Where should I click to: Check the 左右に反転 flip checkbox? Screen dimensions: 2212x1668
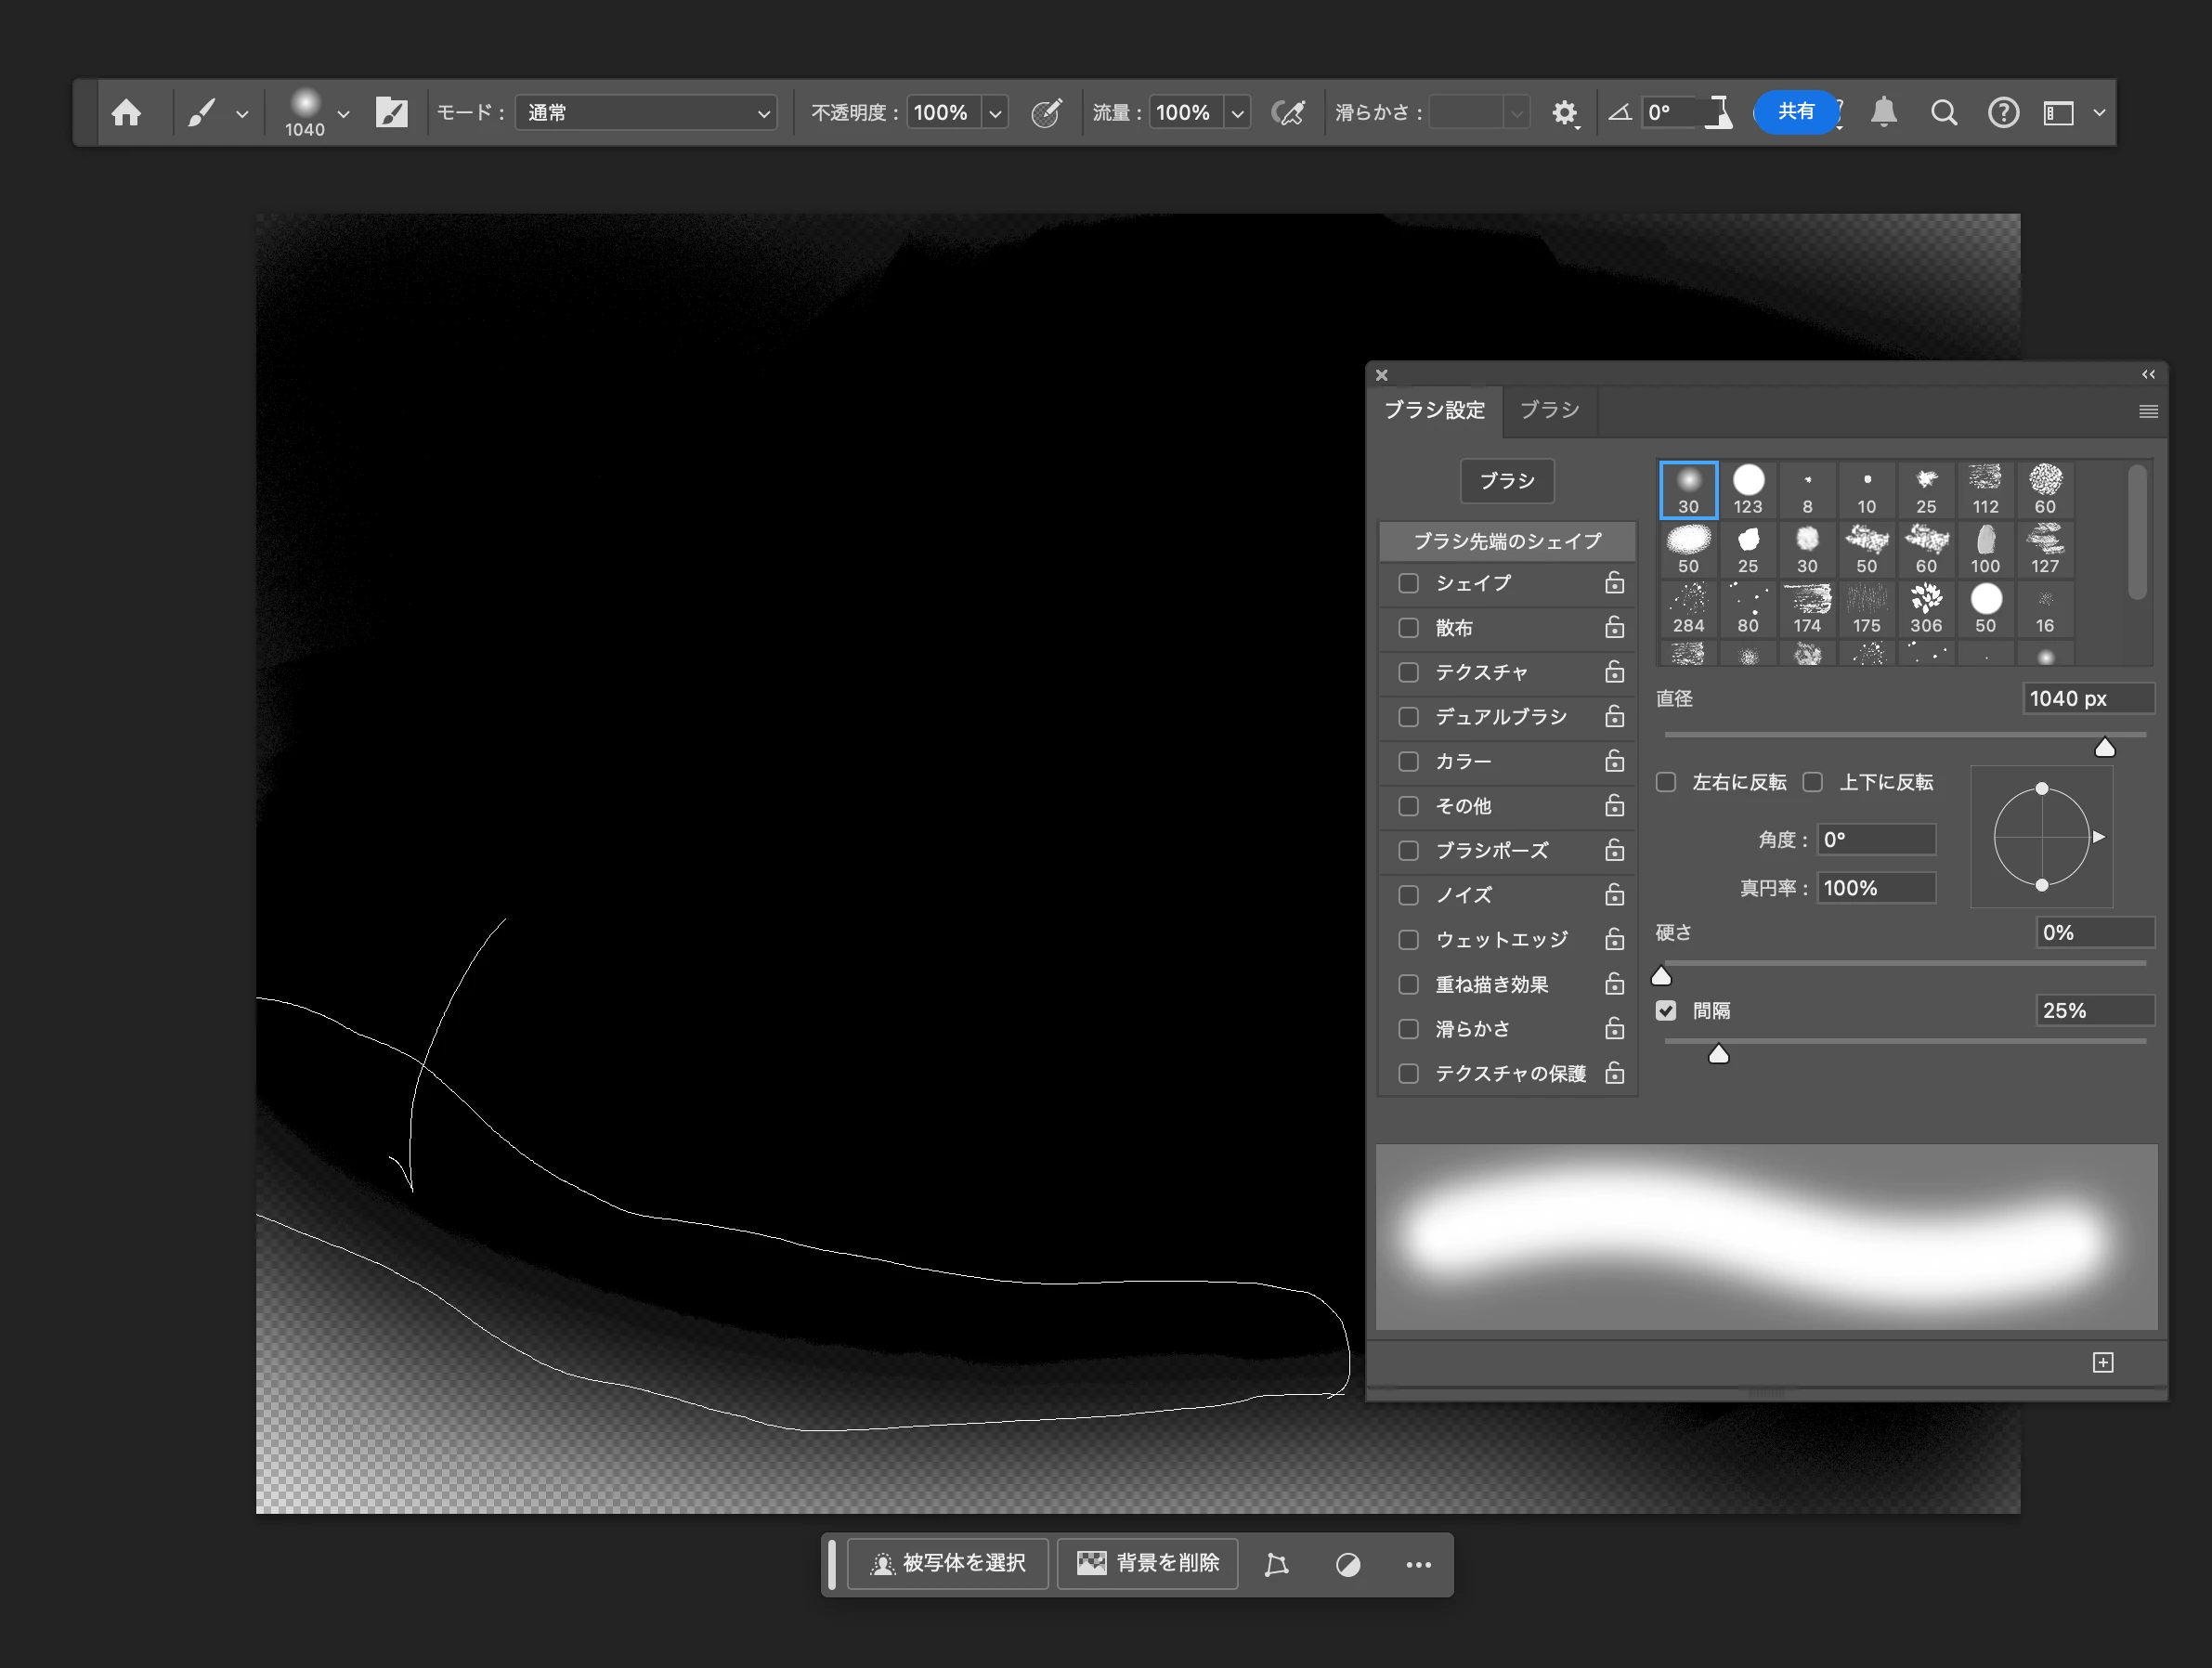coord(1666,782)
